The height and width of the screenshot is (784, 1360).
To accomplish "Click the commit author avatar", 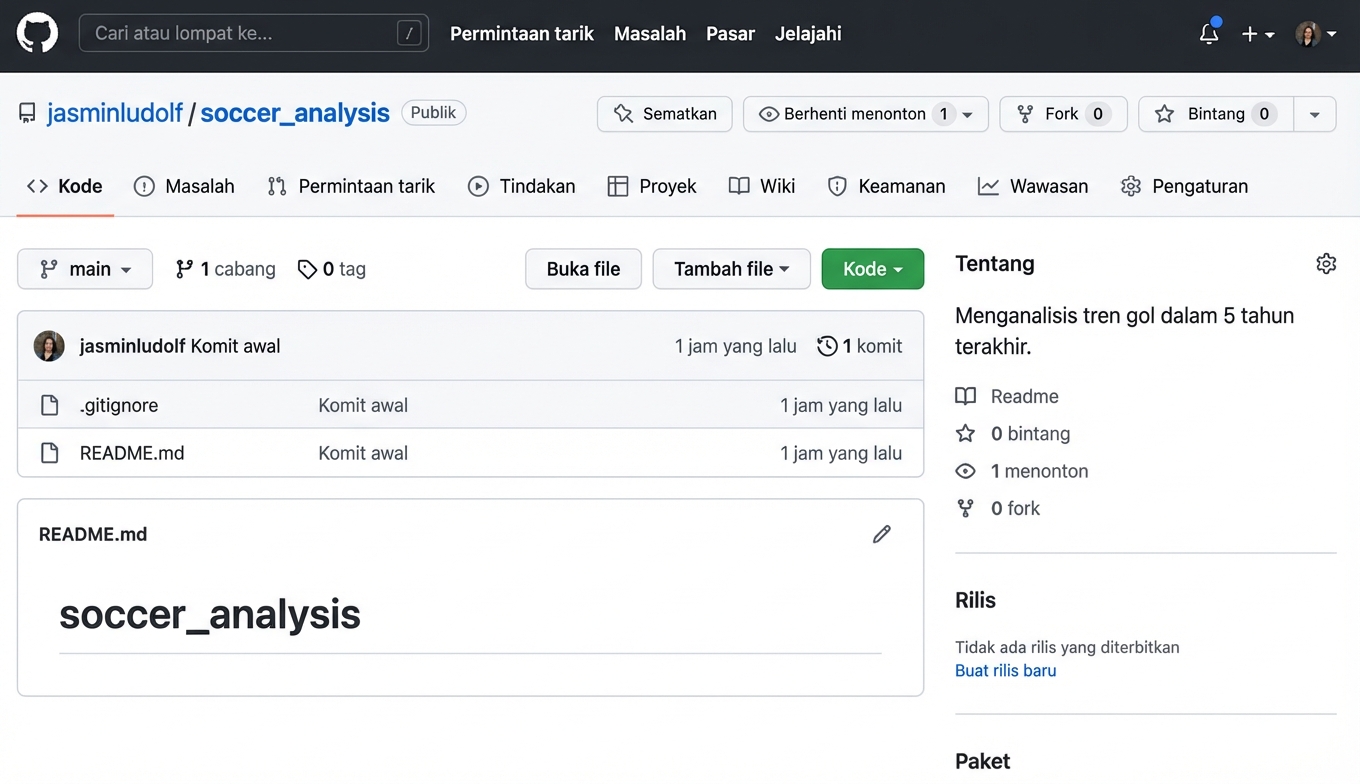I will [x=49, y=346].
